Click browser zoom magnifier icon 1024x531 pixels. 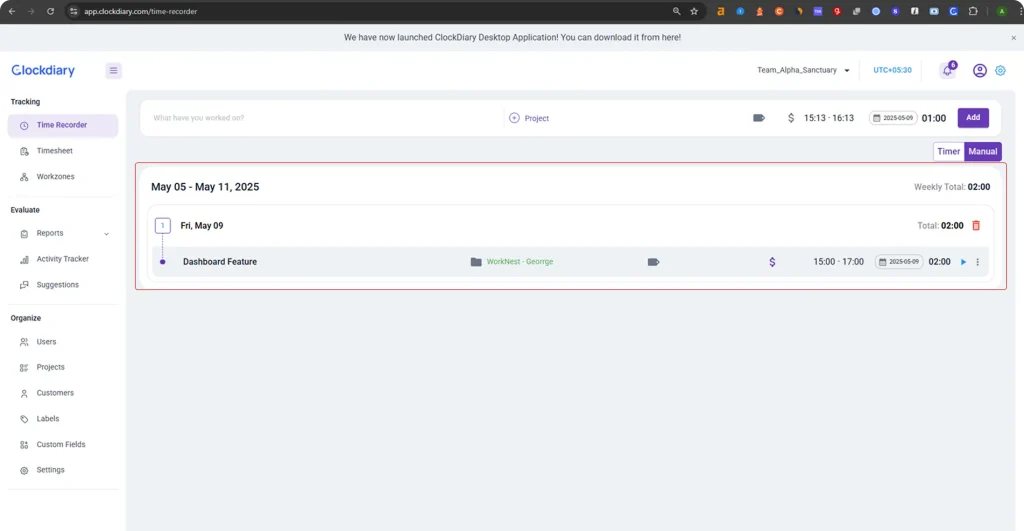point(677,11)
